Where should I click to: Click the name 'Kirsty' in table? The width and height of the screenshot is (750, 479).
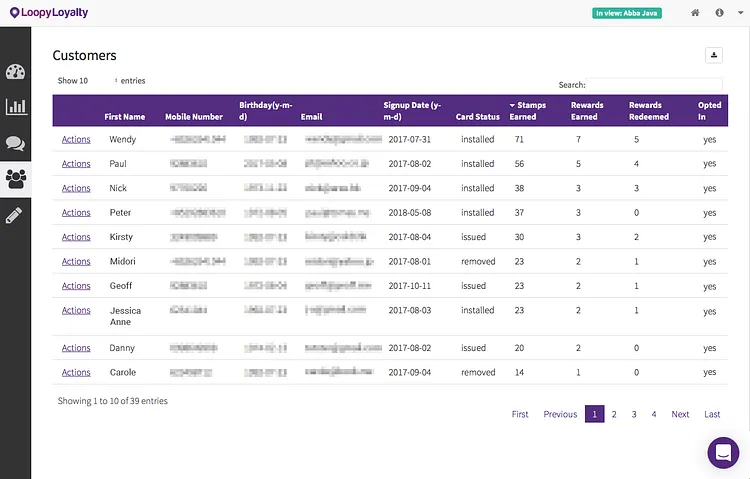click(x=121, y=237)
